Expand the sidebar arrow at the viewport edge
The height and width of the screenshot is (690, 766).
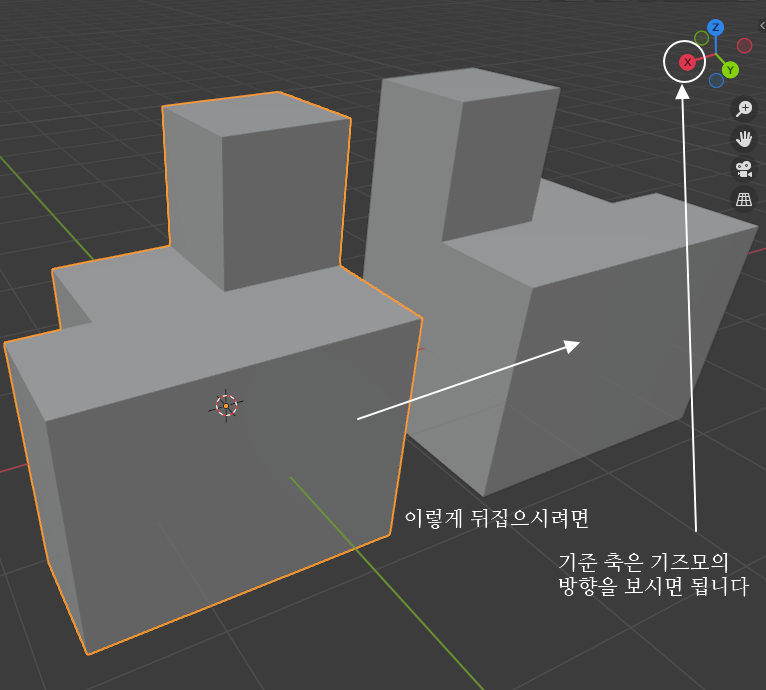pos(762,25)
